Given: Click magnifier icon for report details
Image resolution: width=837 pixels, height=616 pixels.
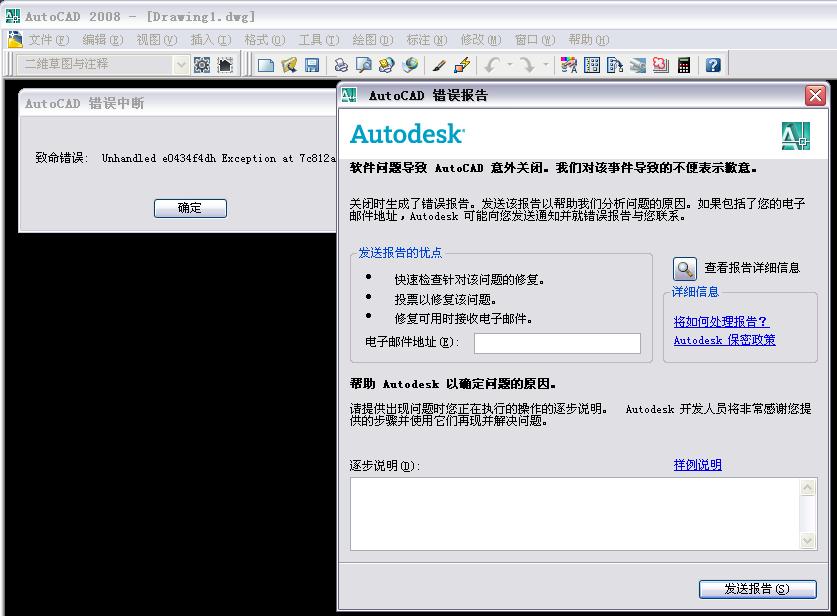Looking at the screenshot, I should click(684, 268).
